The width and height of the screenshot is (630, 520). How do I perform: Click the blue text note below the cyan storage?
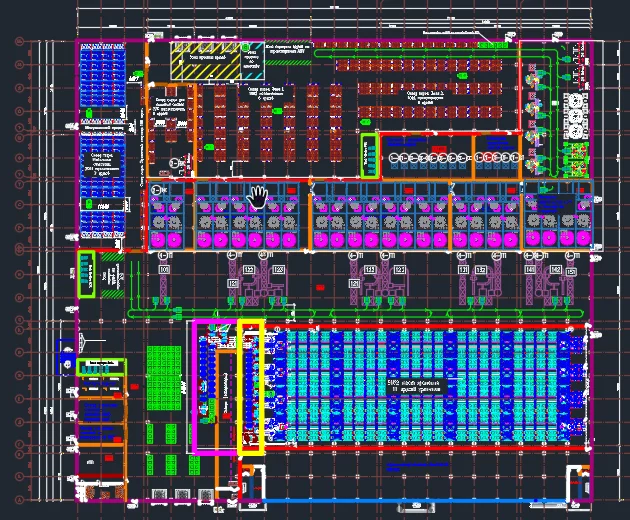pos(418,466)
